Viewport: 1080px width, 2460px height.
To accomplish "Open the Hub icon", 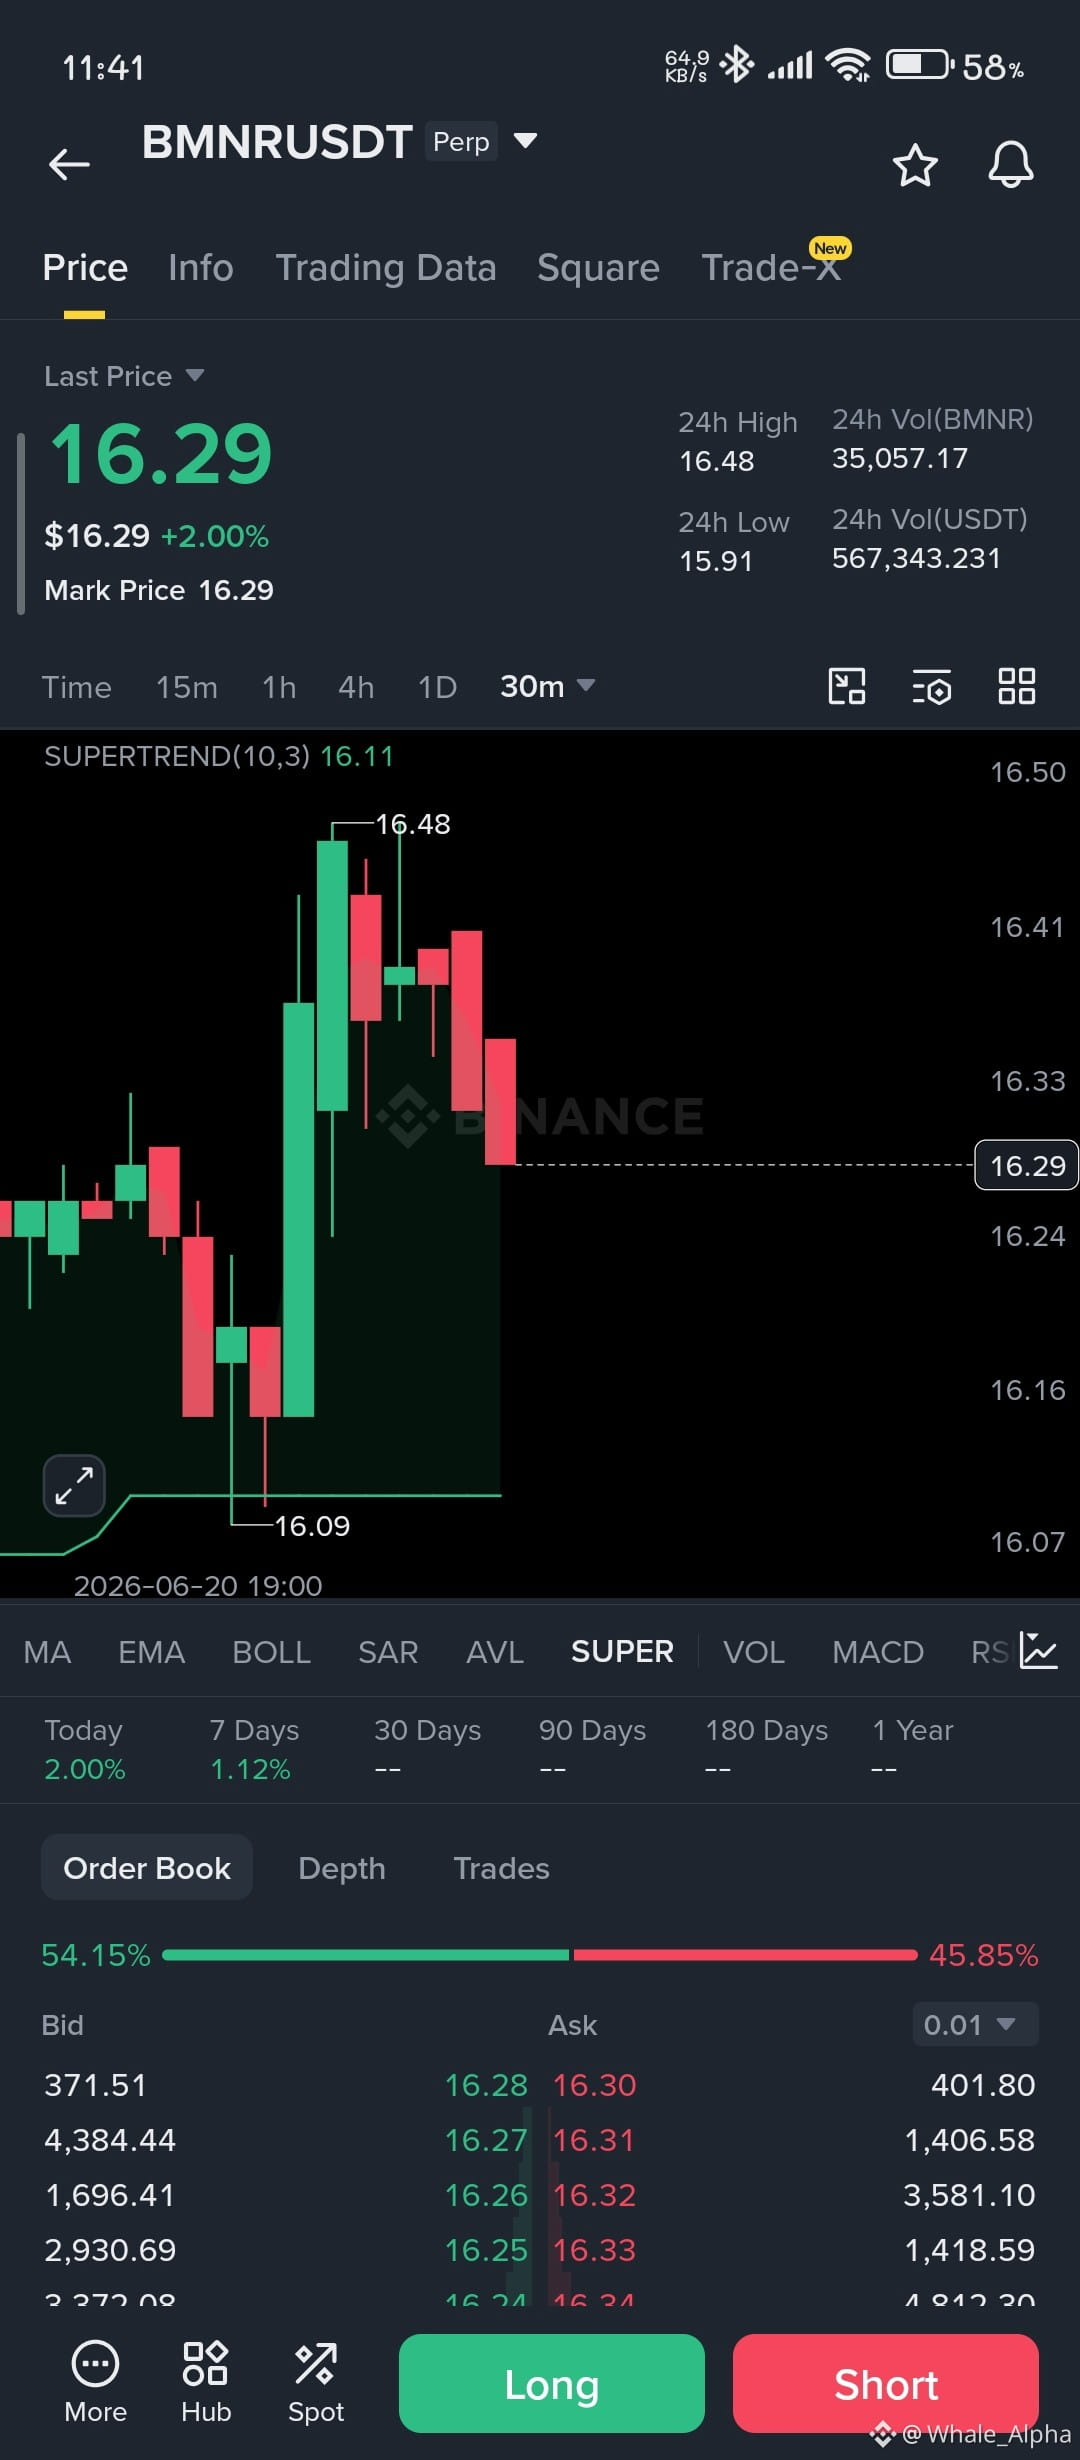I will click(206, 2383).
